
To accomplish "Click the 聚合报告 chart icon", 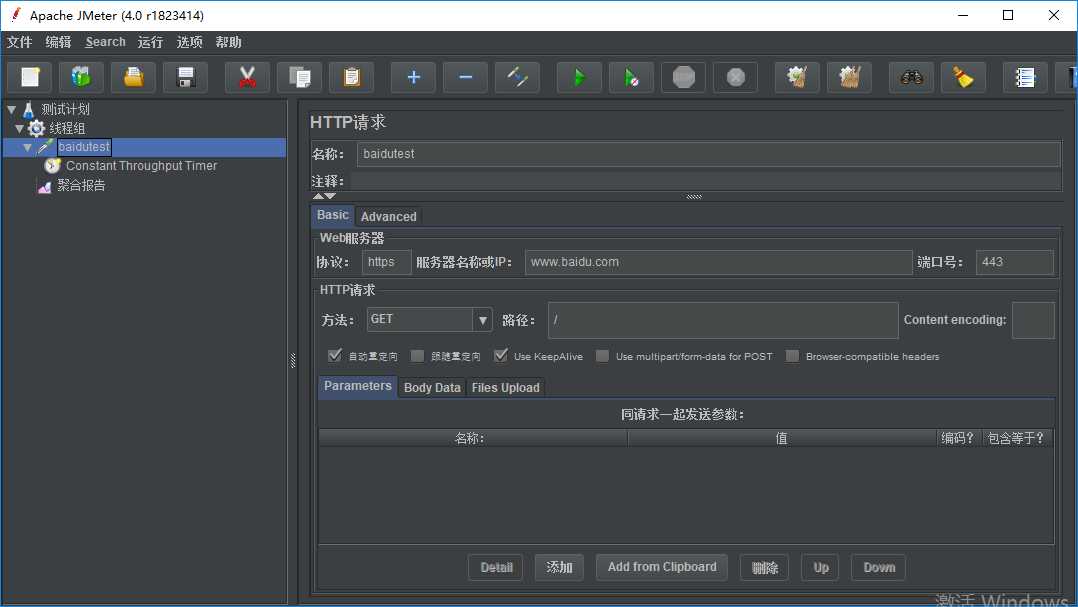I will point(45,186).
